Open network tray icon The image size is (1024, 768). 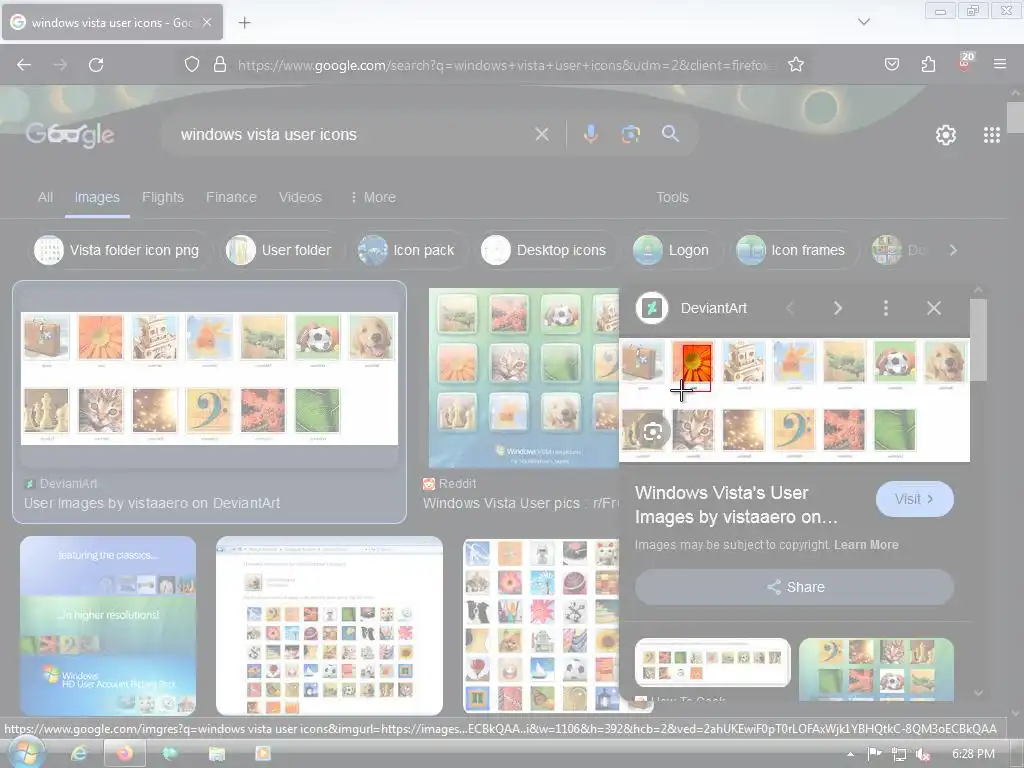(899, 754)
